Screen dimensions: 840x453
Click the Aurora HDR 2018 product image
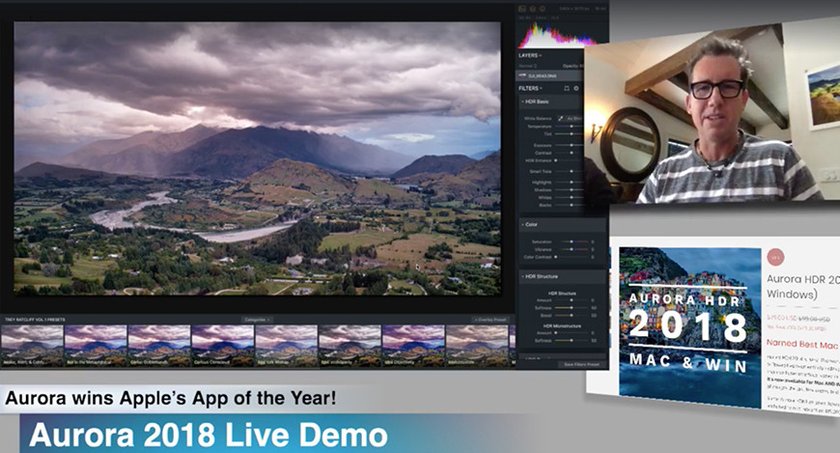point(690,328)
